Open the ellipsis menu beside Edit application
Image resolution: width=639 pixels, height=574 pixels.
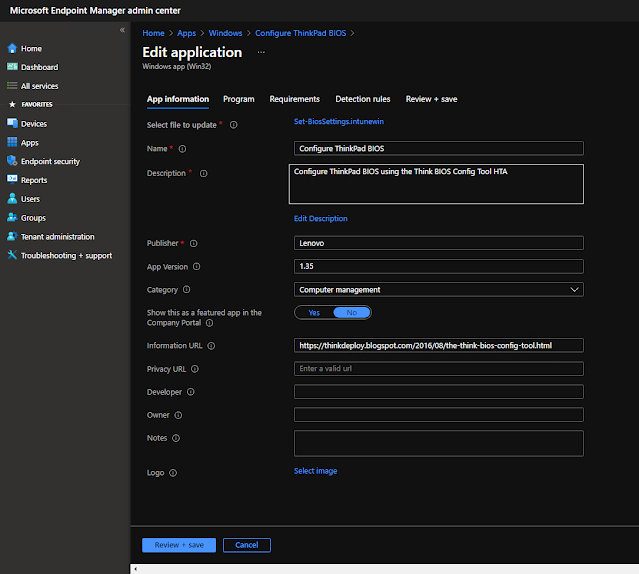[x=262, y=51]
